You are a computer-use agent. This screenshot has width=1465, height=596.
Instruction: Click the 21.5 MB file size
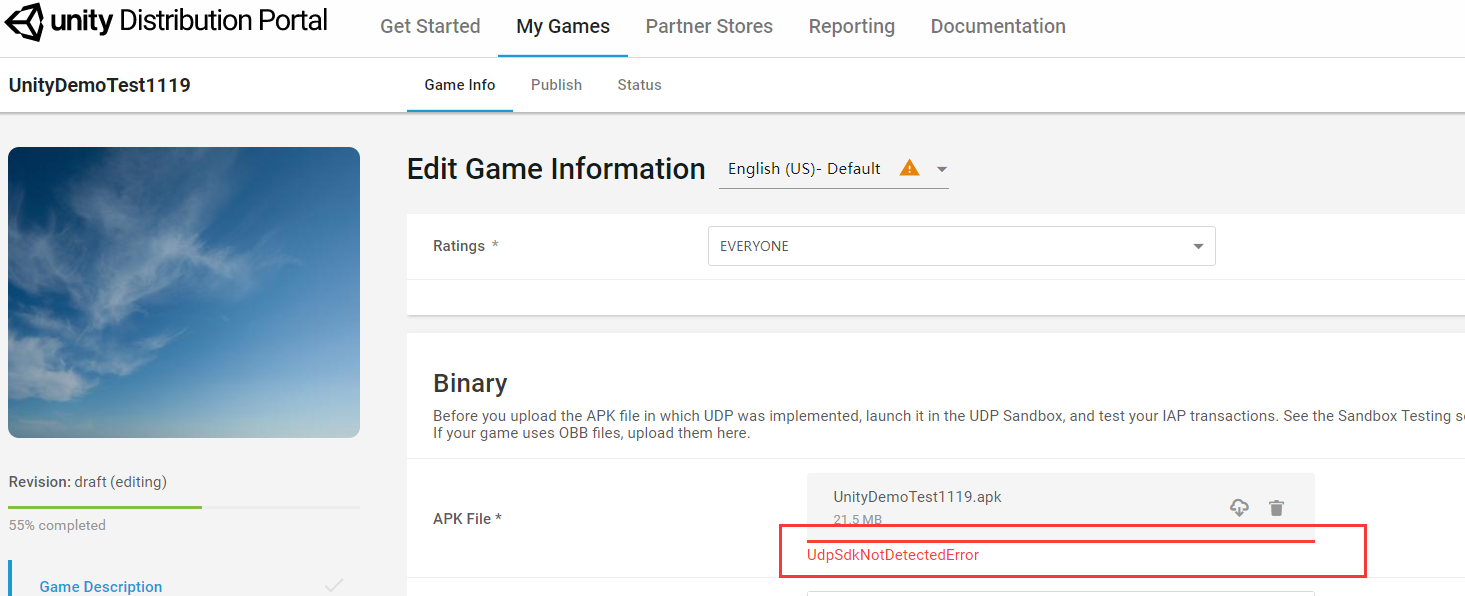(x=857, y=520)
